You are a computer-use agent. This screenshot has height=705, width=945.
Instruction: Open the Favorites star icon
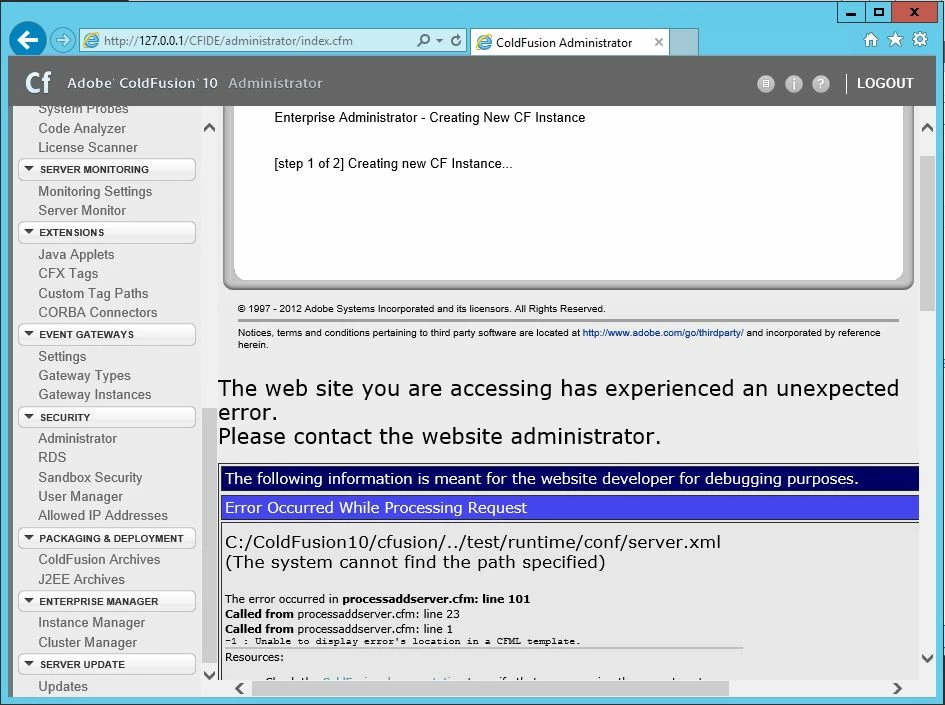pos(896,40)
